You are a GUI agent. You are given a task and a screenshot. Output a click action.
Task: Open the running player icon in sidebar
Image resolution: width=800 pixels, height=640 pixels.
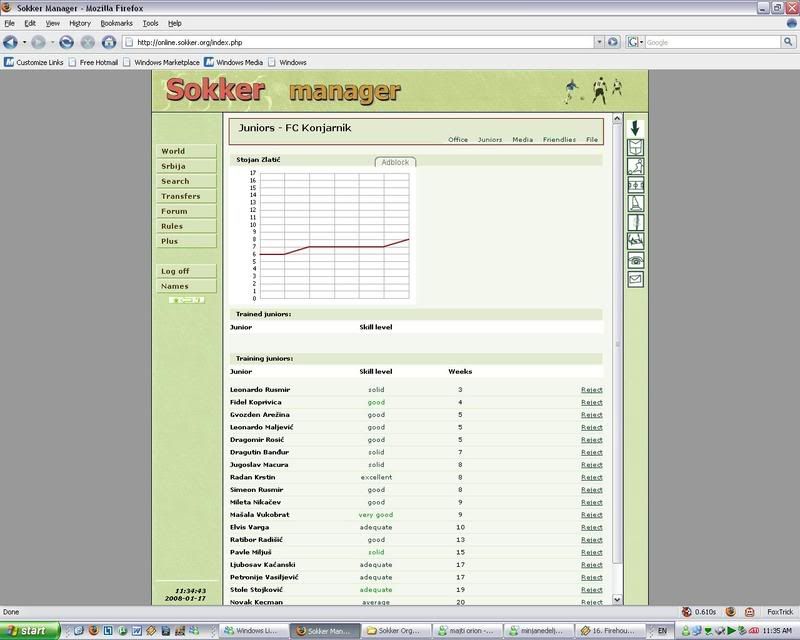[x=635, y=166]
